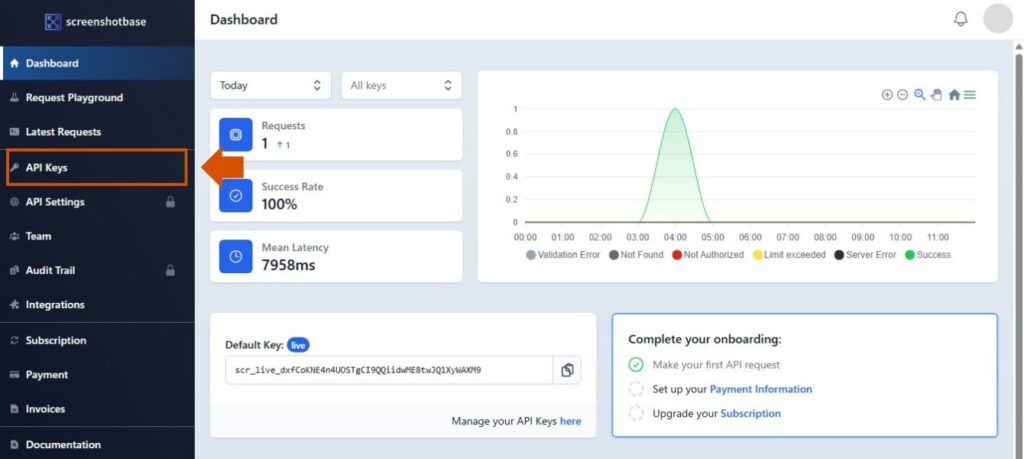Go to Request Playground page
The height and width of the screenshot is (459, 1024).
[74, 98]
